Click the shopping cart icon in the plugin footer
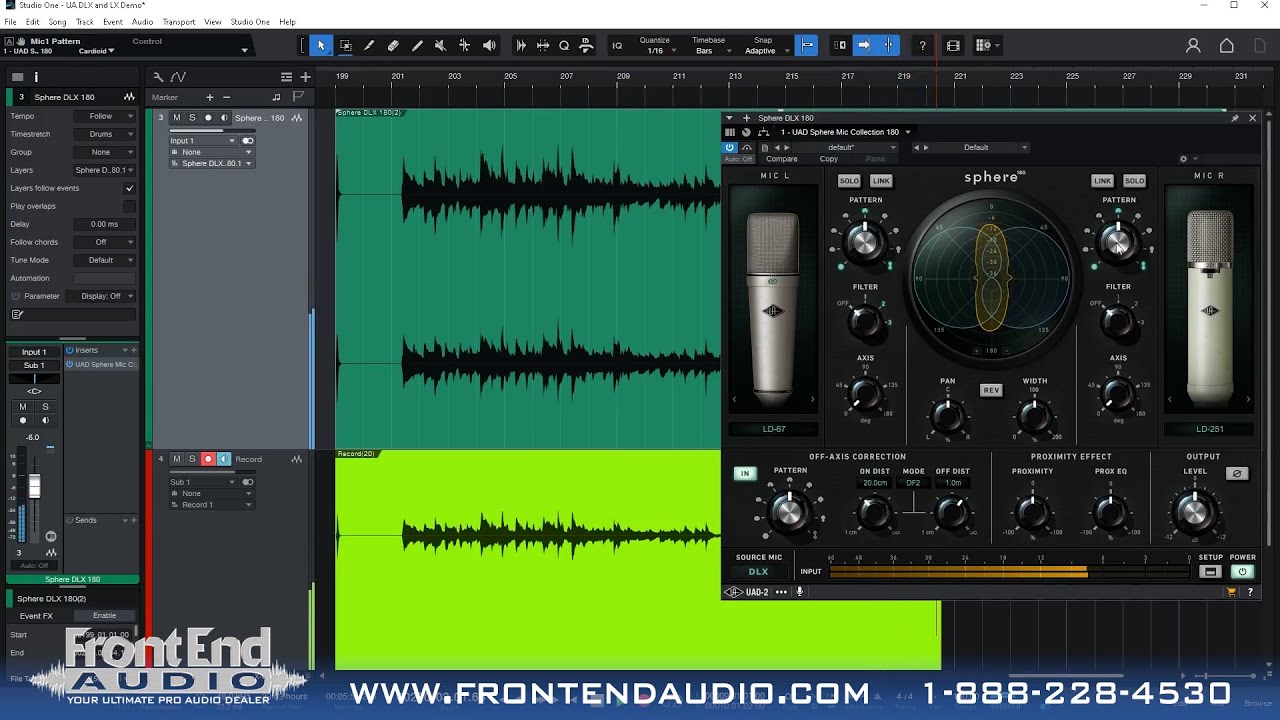 tap(1232, 592)
